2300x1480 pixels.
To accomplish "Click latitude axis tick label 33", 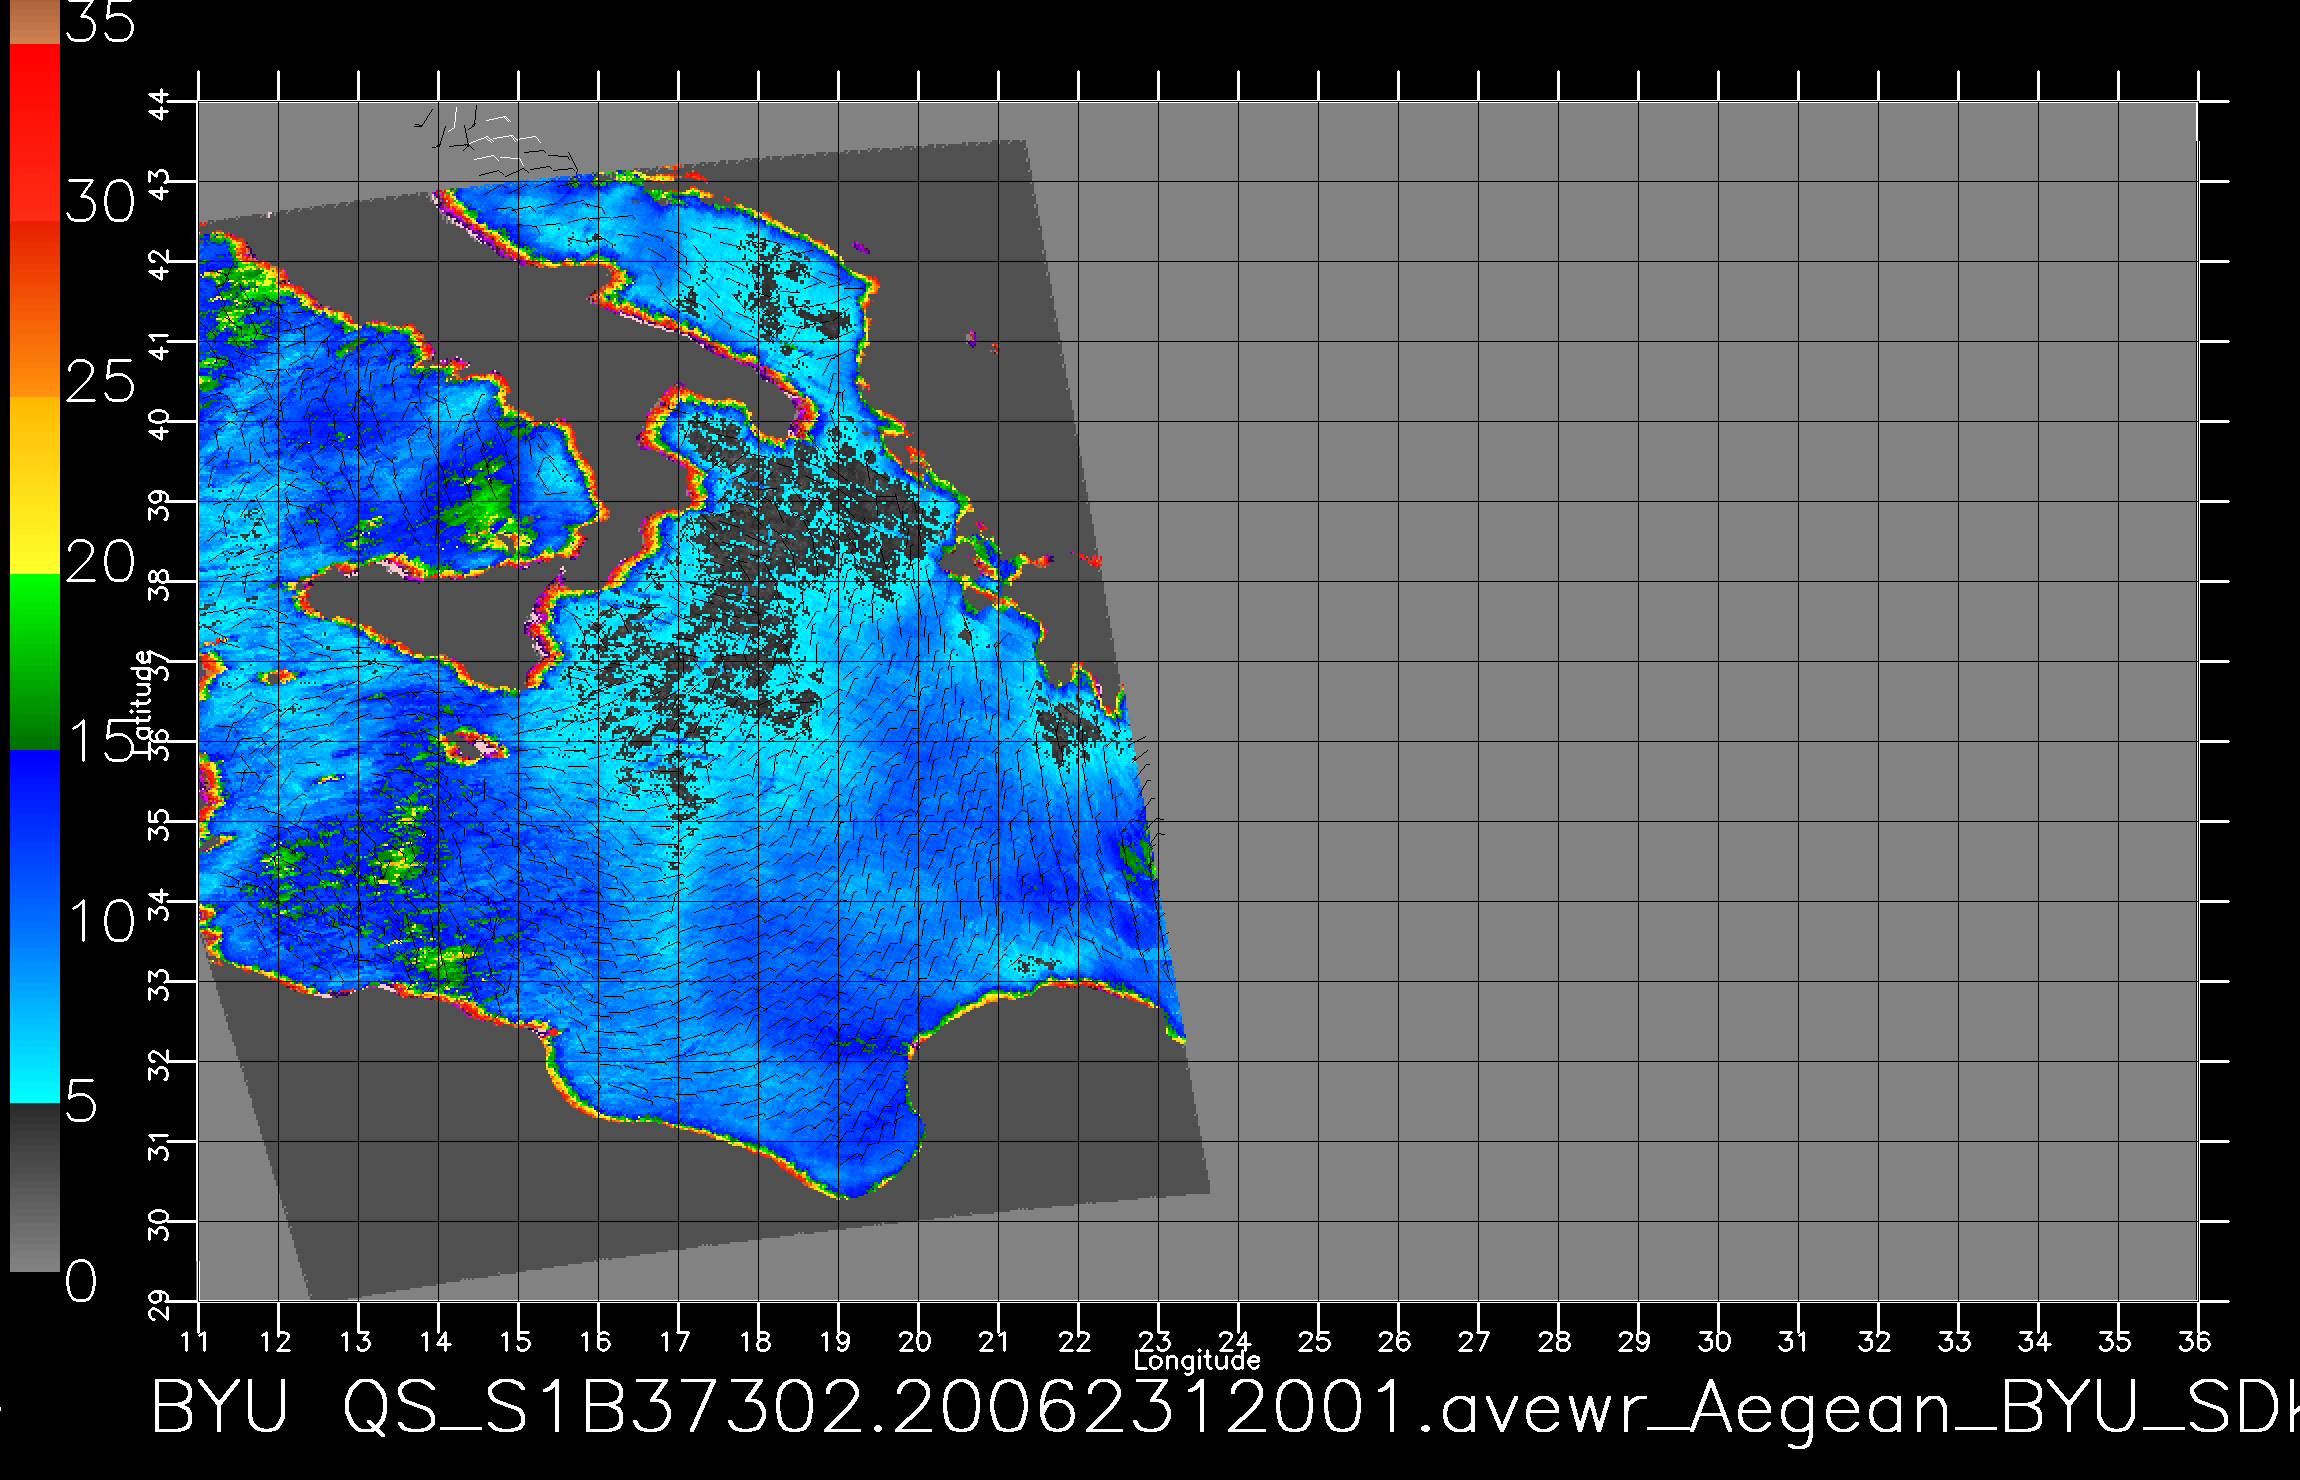I will pyautogui.click(x=161, y=985).
